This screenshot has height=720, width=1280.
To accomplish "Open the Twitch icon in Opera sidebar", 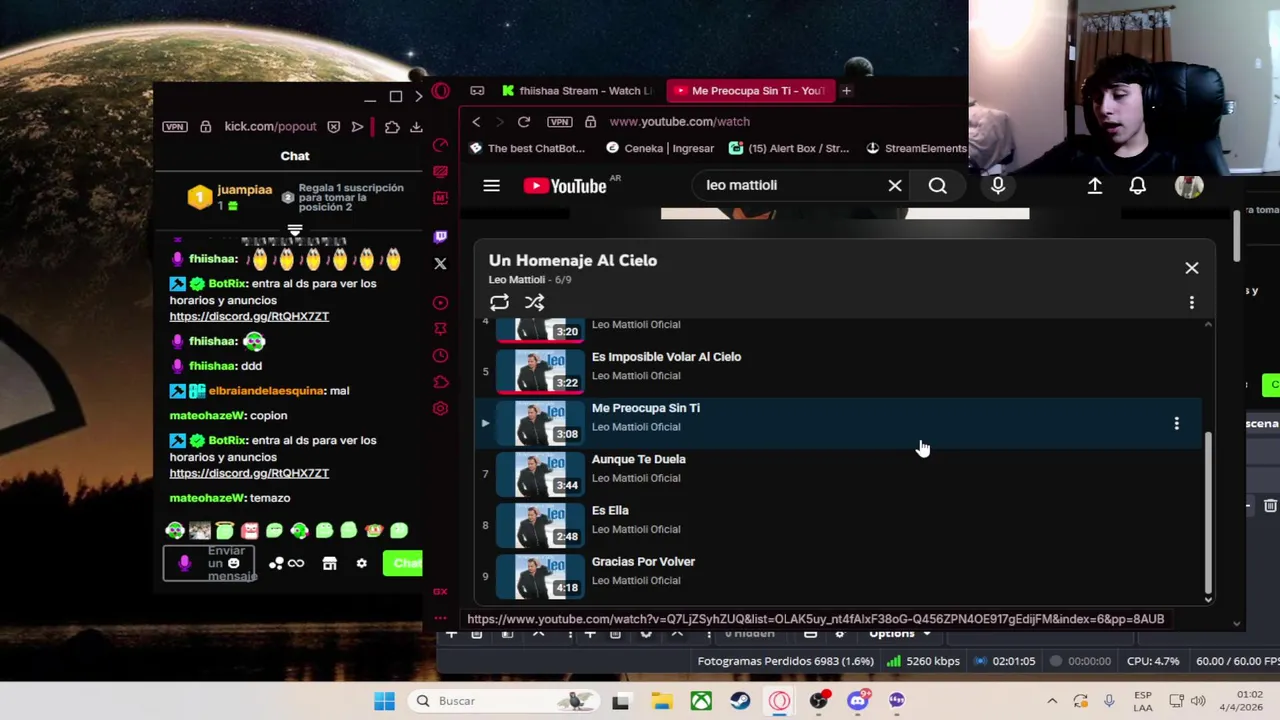I will click(x=440, y=236).
